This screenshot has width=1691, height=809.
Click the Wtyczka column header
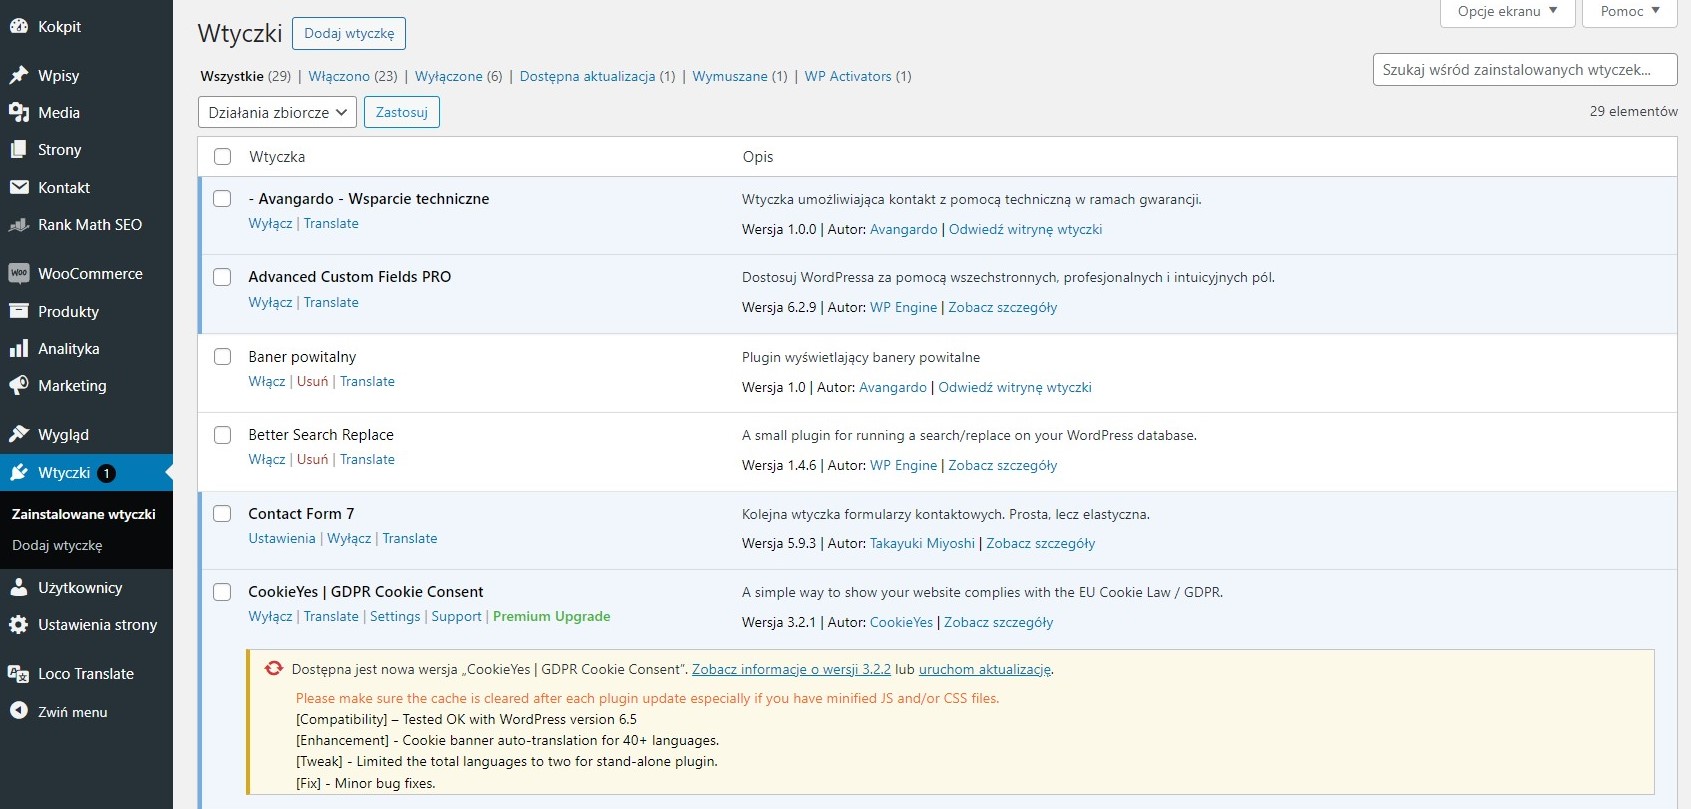[277, 157]
